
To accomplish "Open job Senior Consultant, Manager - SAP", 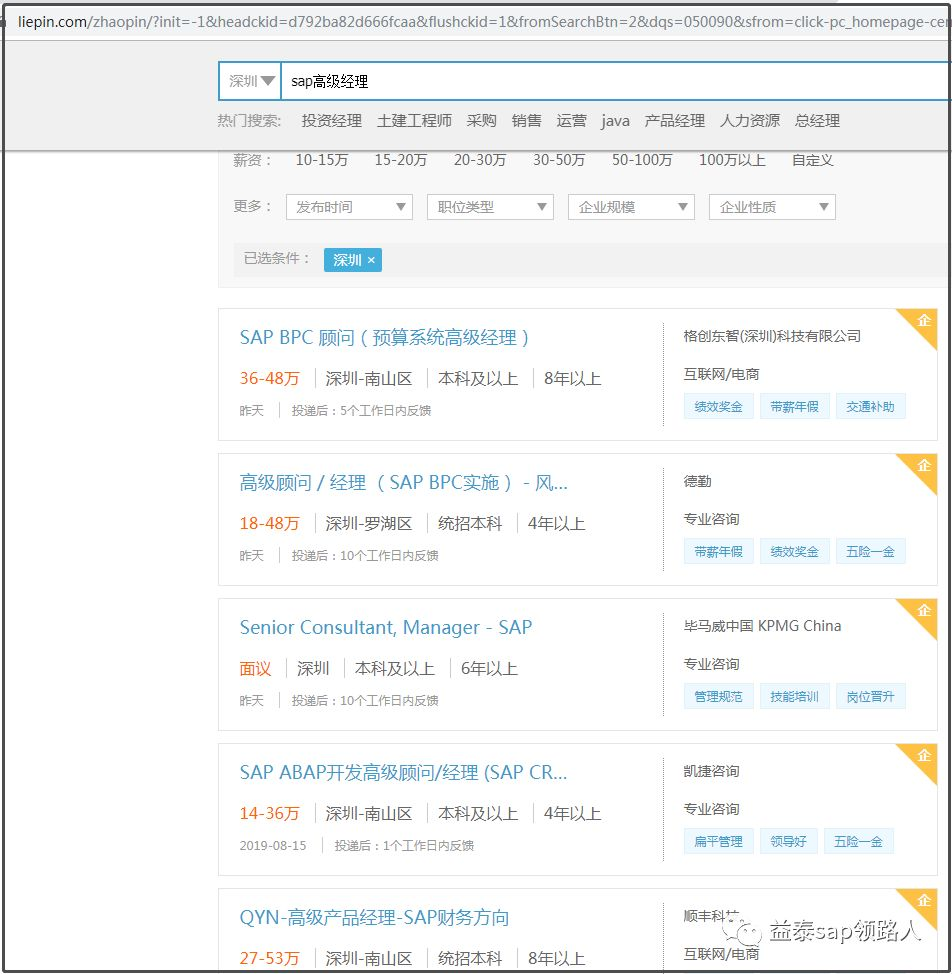I will tap(386, 627).
